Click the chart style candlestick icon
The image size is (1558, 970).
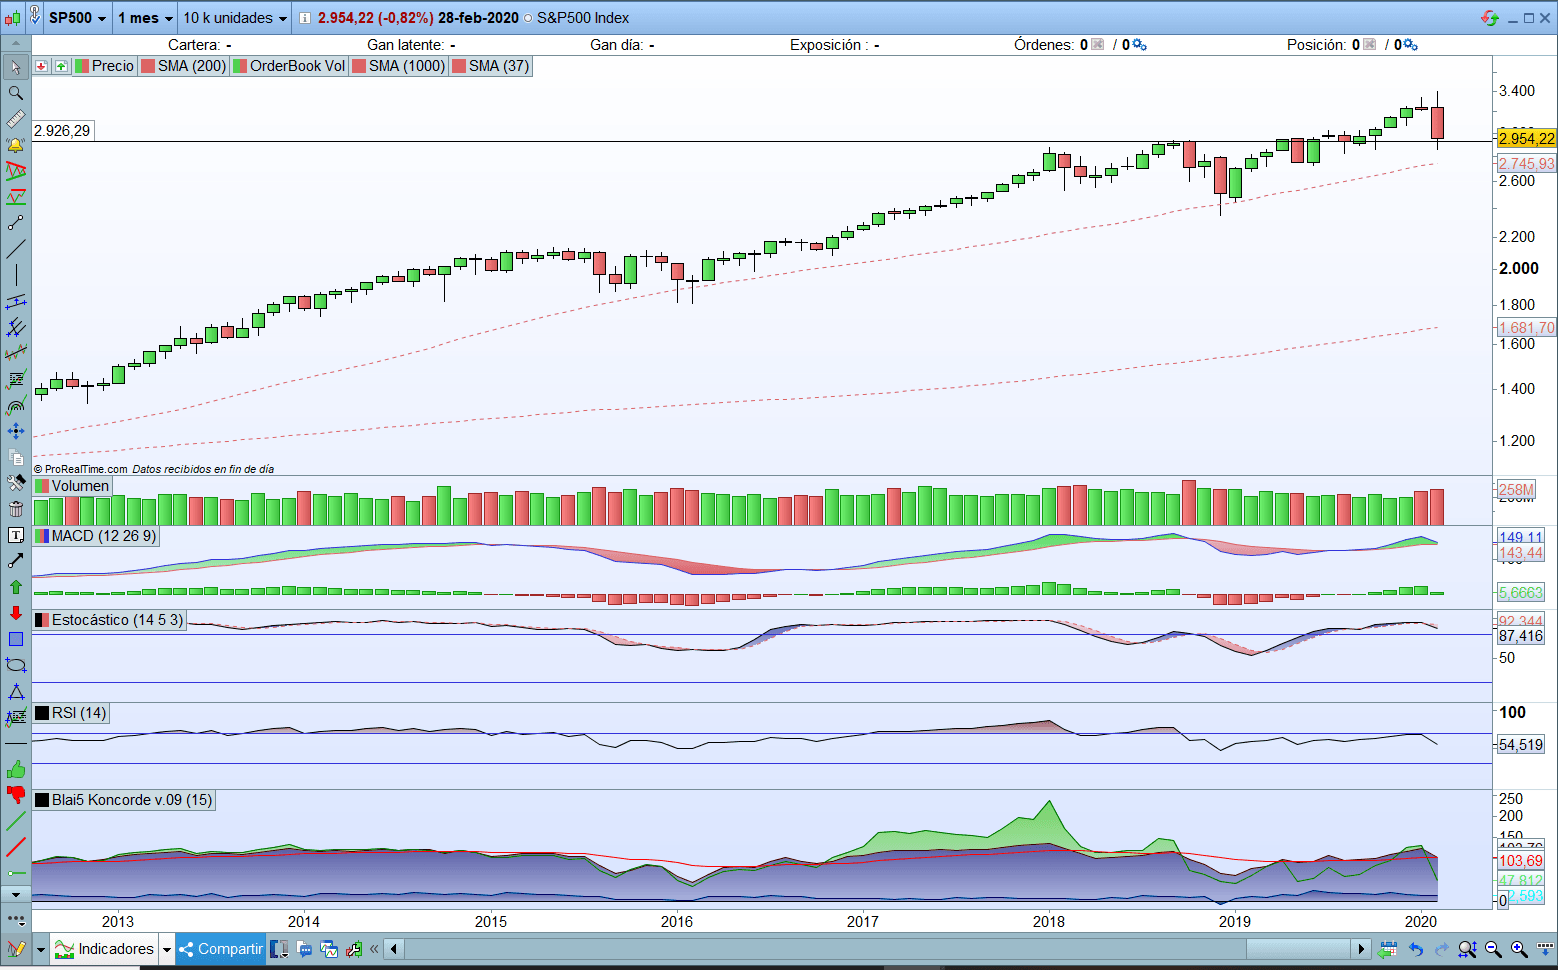click(x=12, y=17)
